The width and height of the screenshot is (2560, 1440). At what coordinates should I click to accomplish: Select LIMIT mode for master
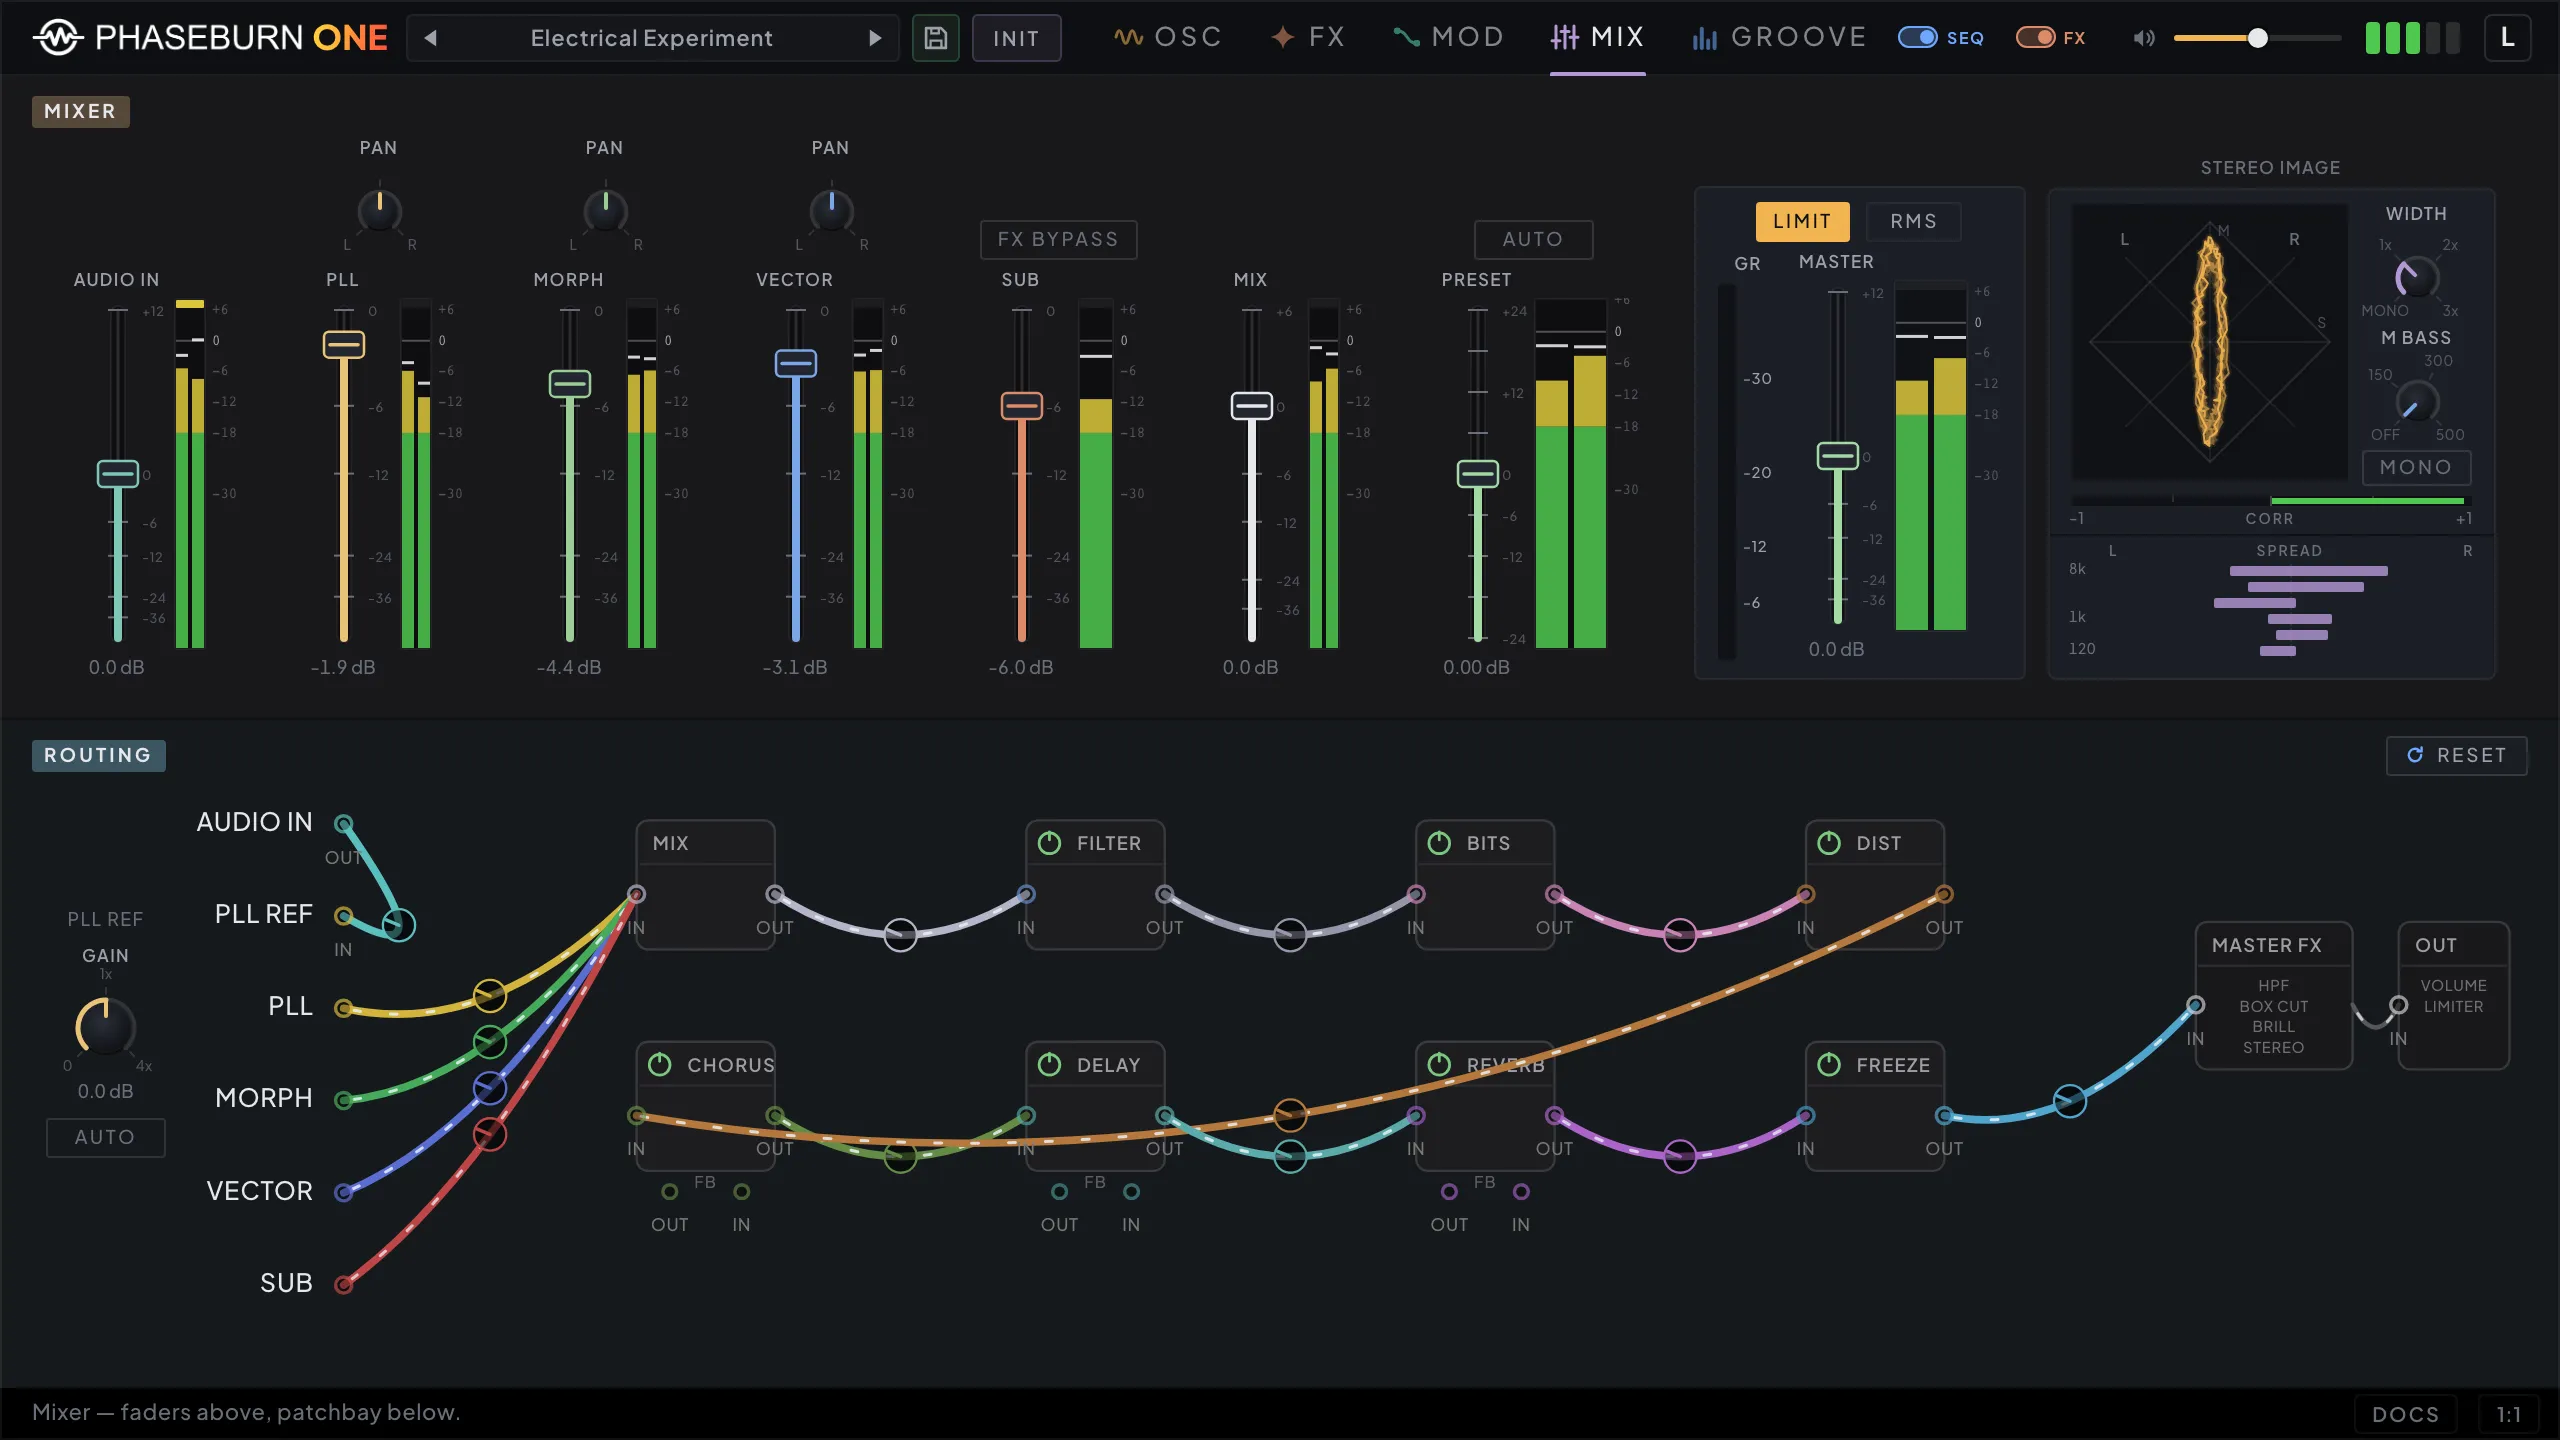(1802, 221)
